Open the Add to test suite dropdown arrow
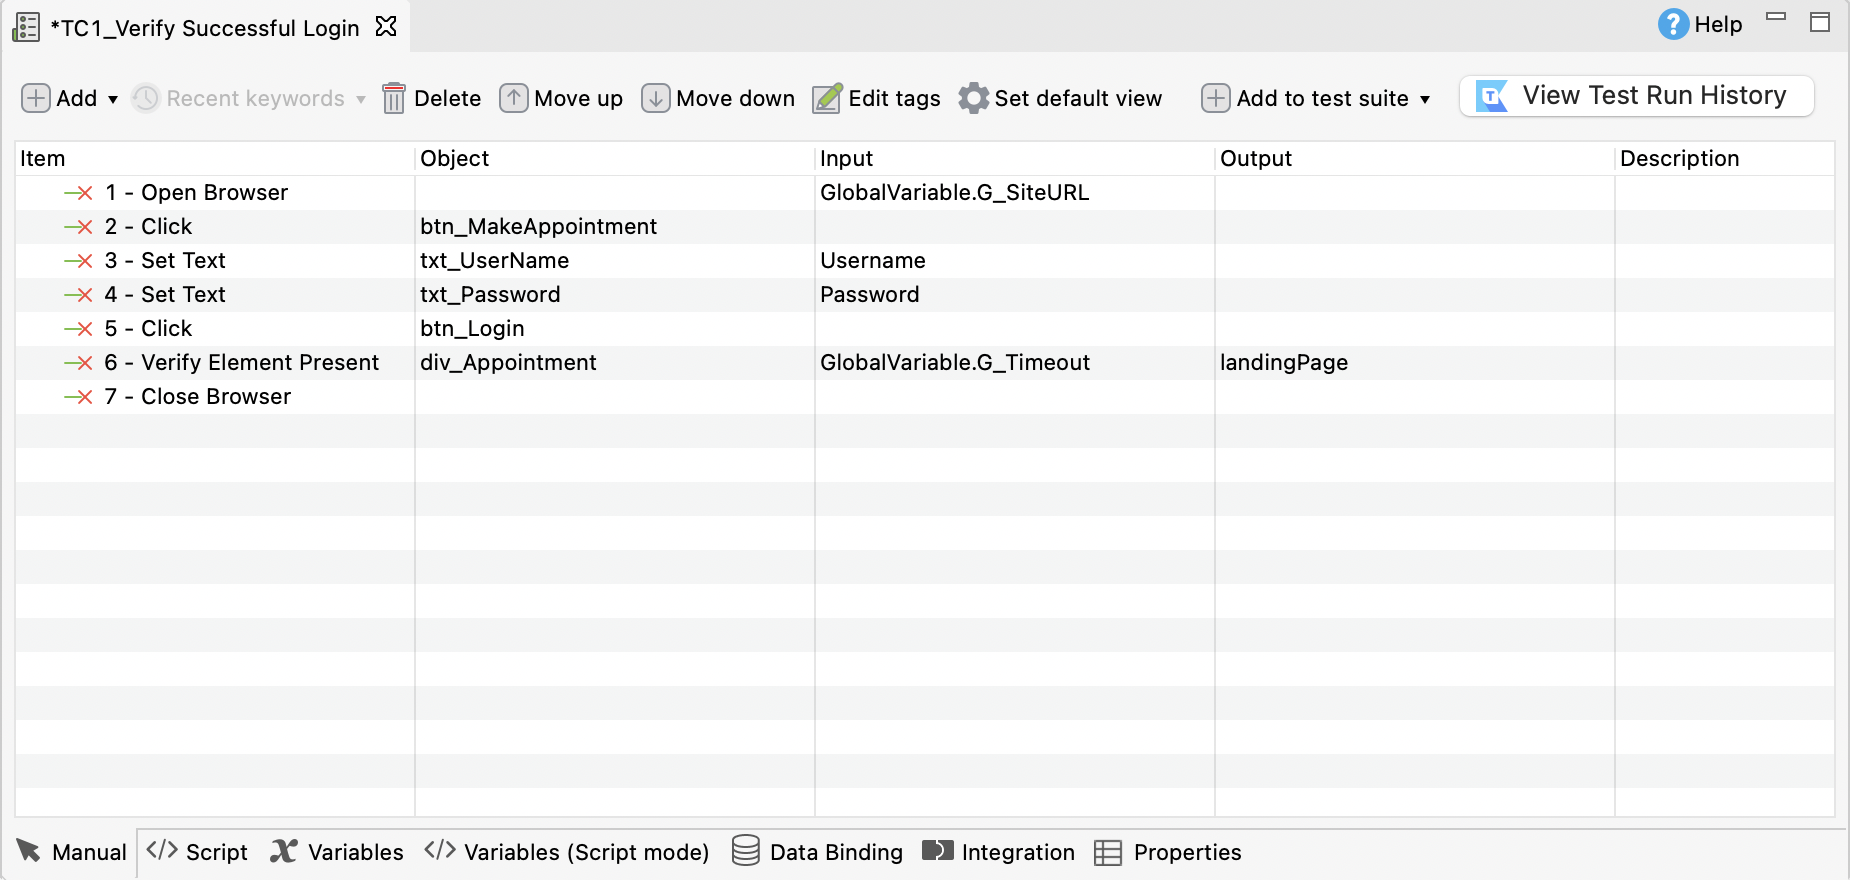Screen dimensions: 1850x880 pyautogui.click(x=1425, y=99)
